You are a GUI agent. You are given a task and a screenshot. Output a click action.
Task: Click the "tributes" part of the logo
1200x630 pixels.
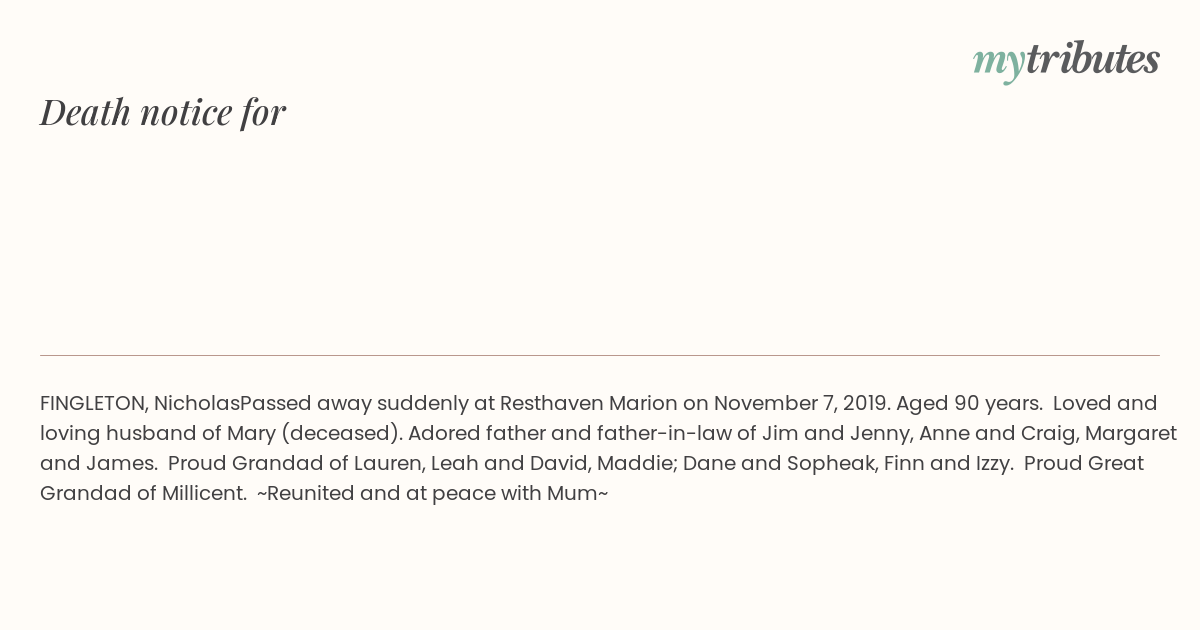[x=1093, y=59]
